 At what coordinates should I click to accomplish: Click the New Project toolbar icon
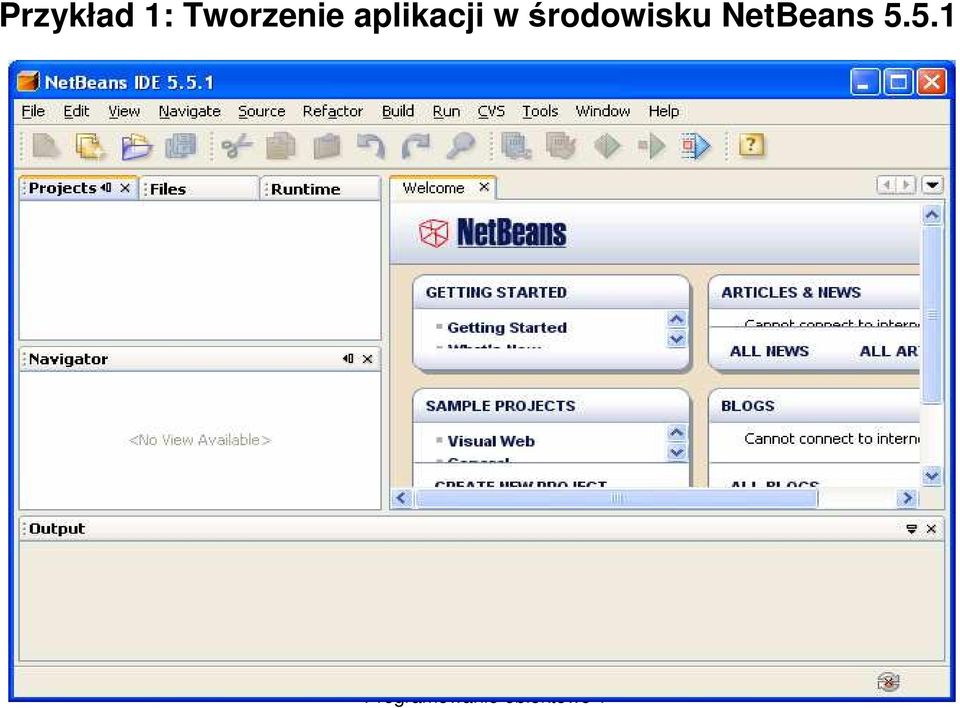click(x=91, y=147)
